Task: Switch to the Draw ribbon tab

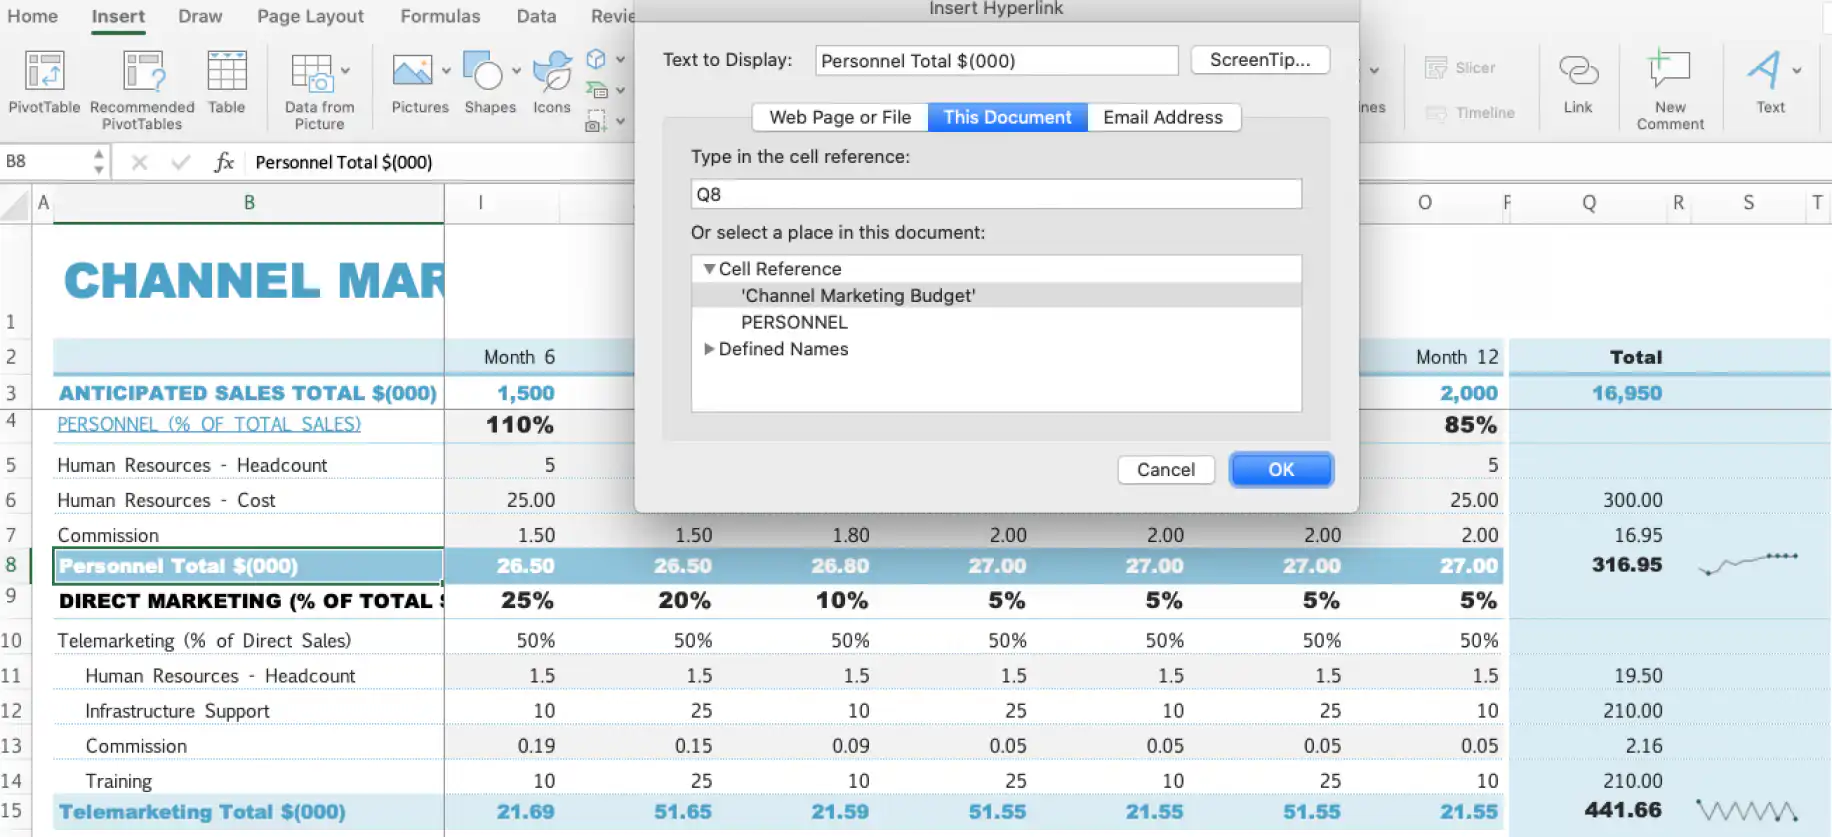Action: click(200, 16)
